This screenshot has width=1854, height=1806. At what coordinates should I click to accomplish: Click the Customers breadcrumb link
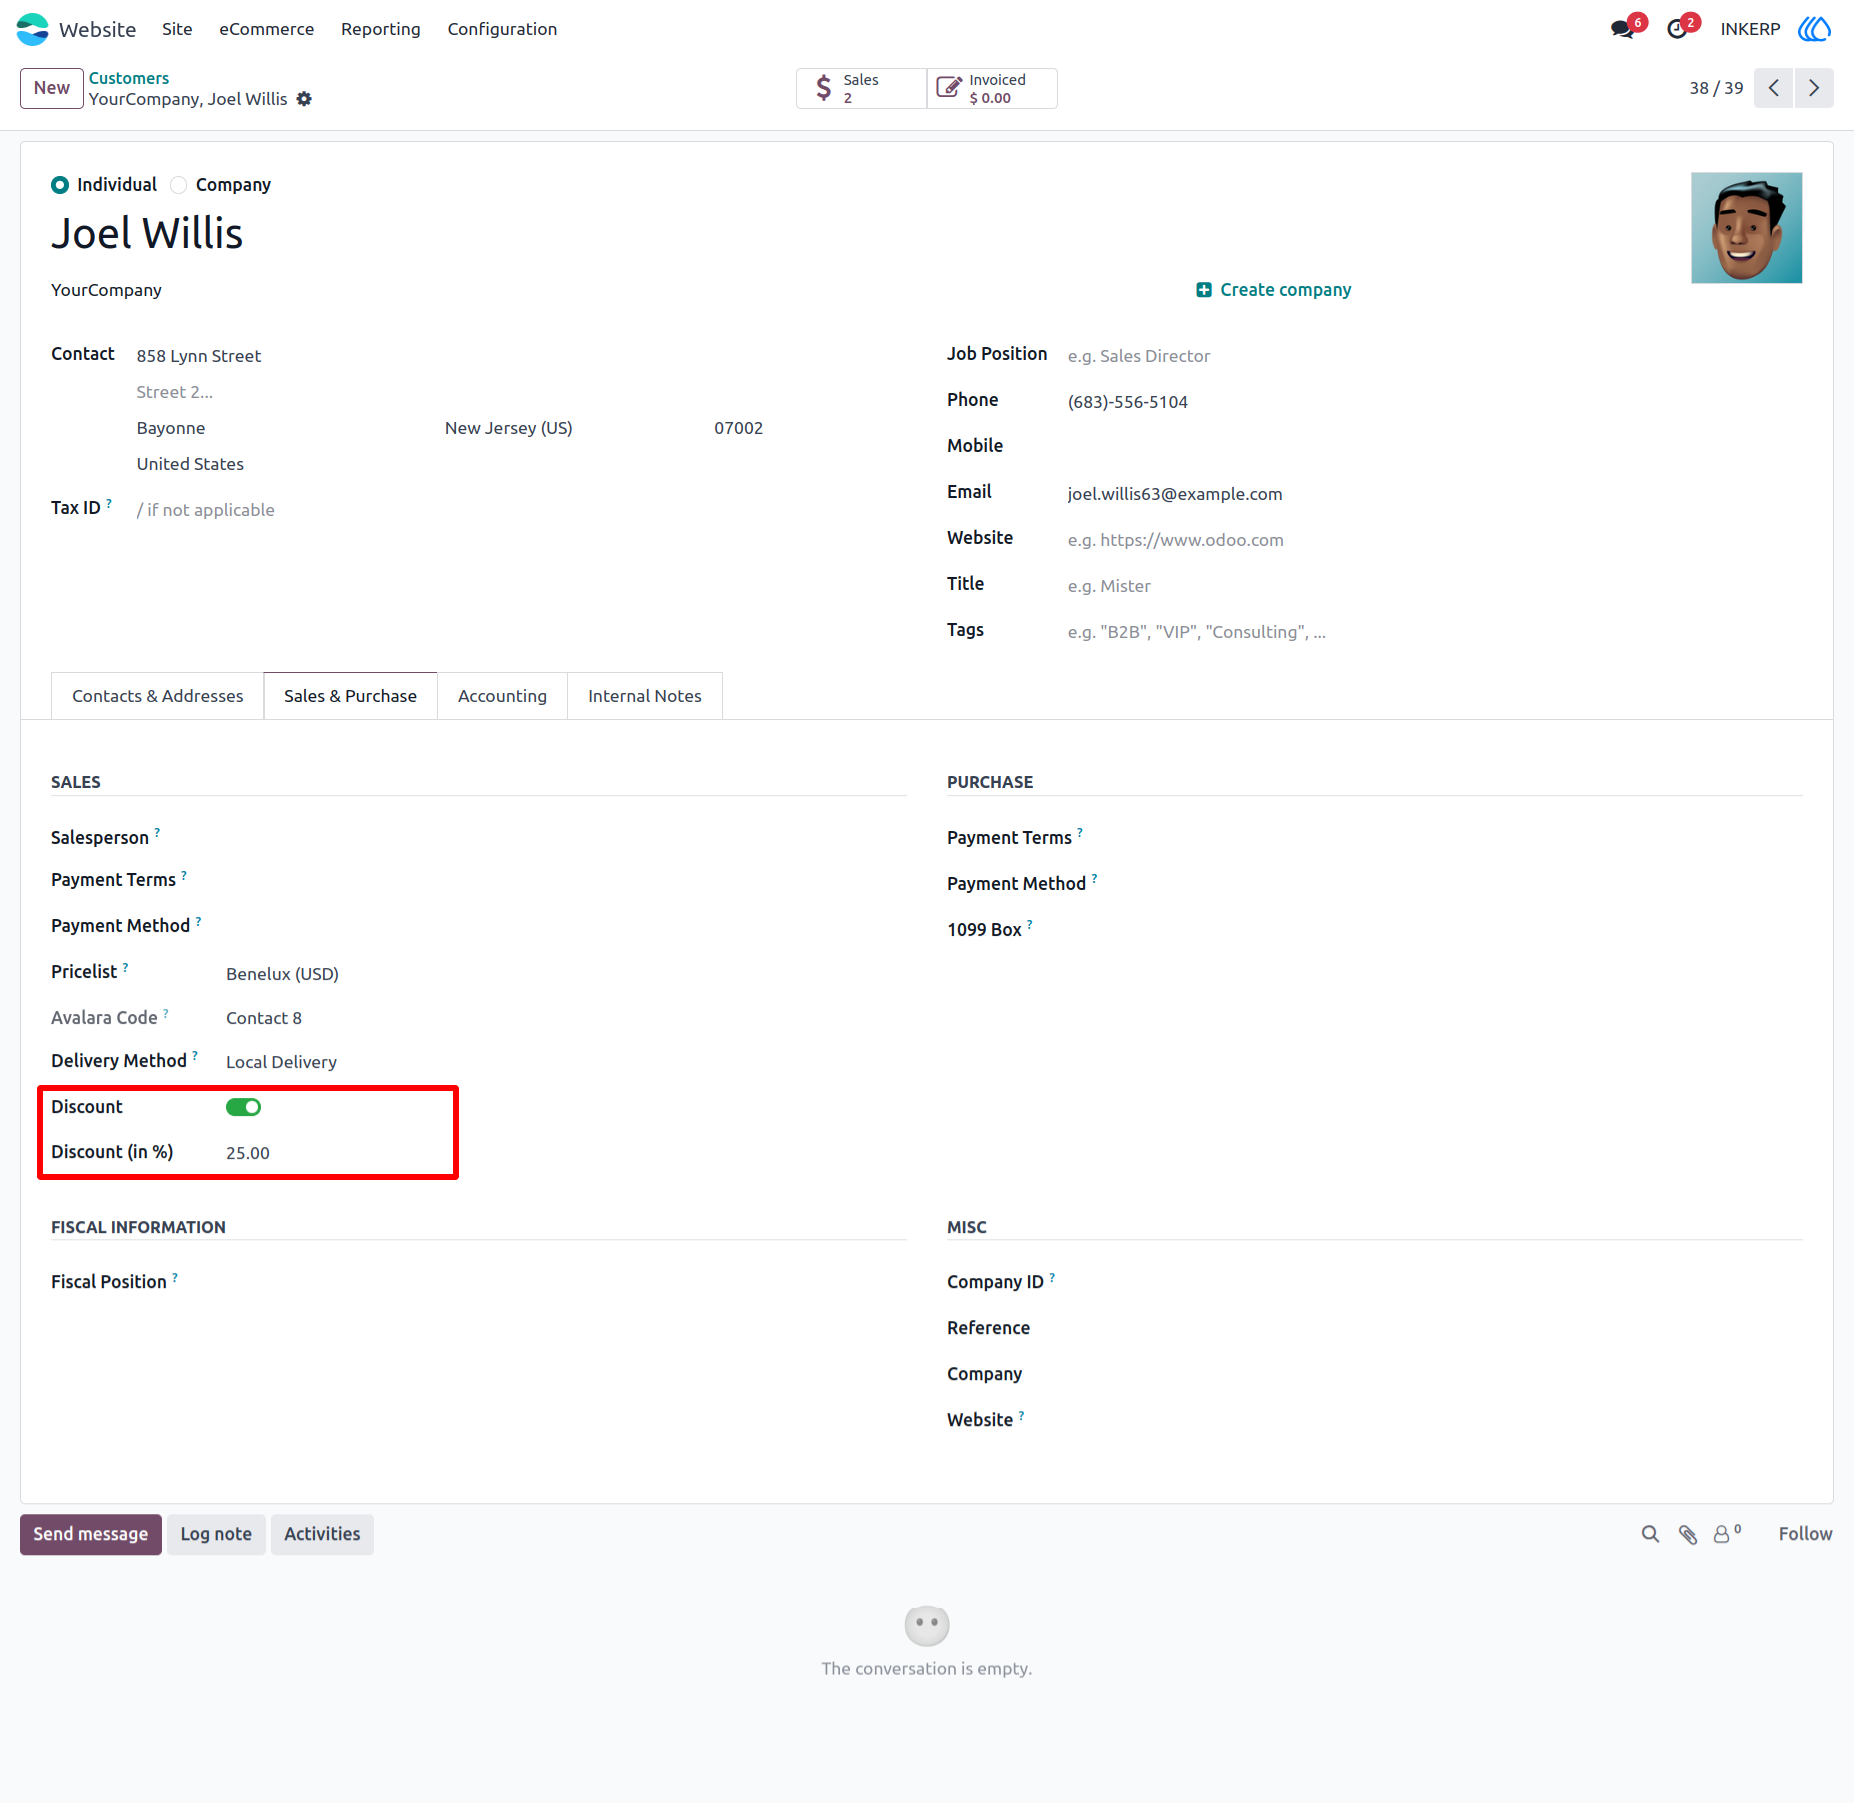coord(129,78)
